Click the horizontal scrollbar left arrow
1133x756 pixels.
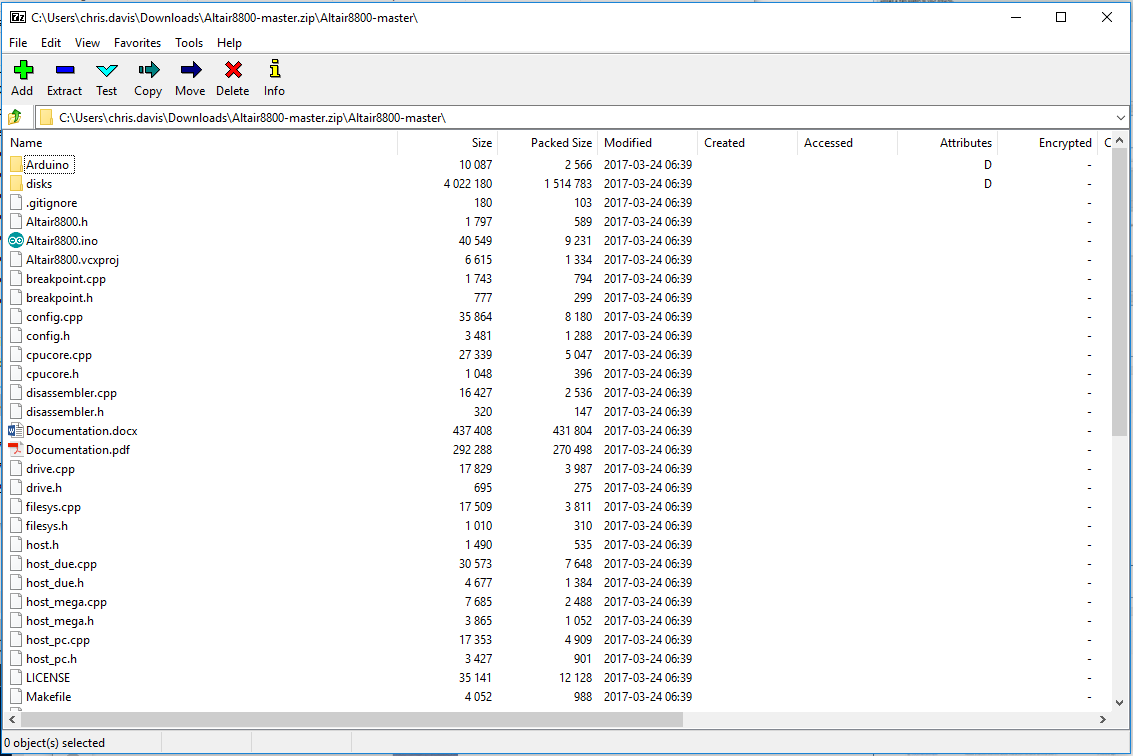tap(12, 719)
